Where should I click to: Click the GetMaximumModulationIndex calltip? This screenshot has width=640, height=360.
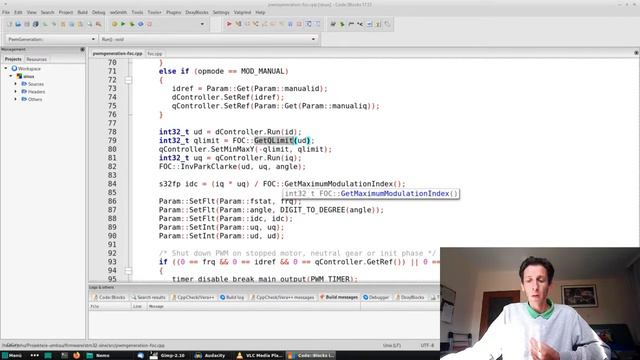(371, 194)
